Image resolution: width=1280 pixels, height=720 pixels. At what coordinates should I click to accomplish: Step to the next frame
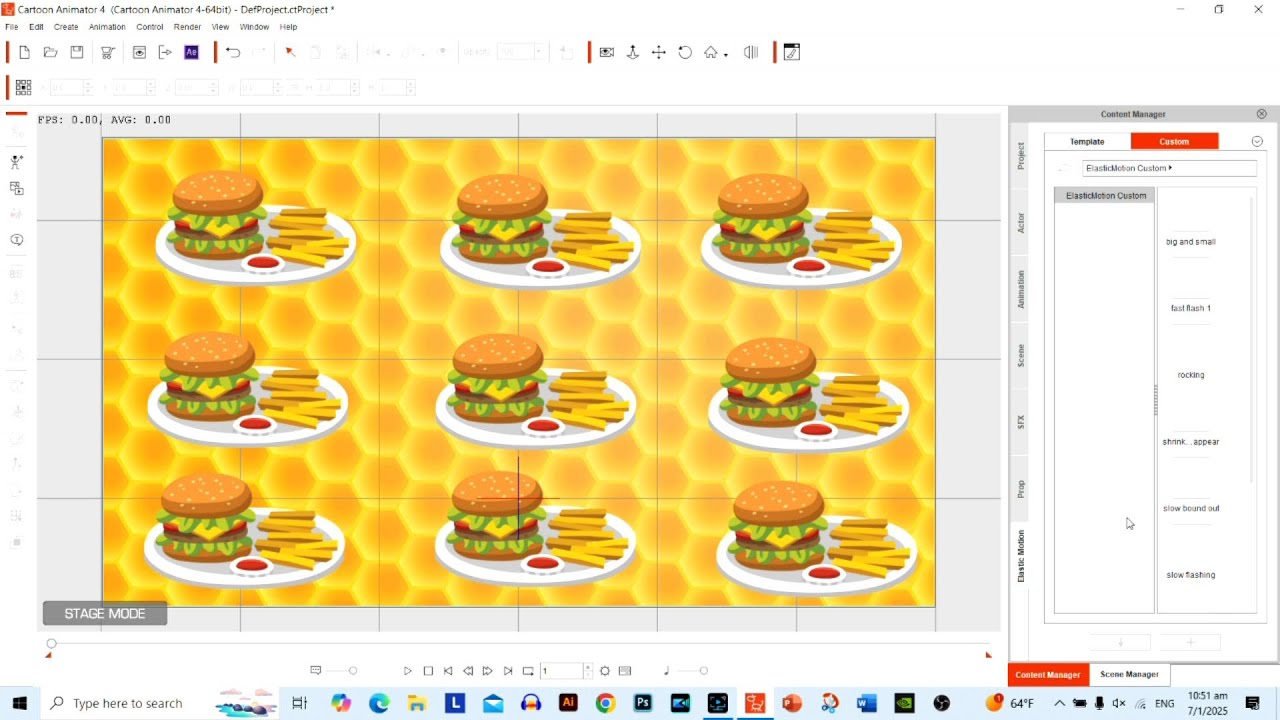488,671
